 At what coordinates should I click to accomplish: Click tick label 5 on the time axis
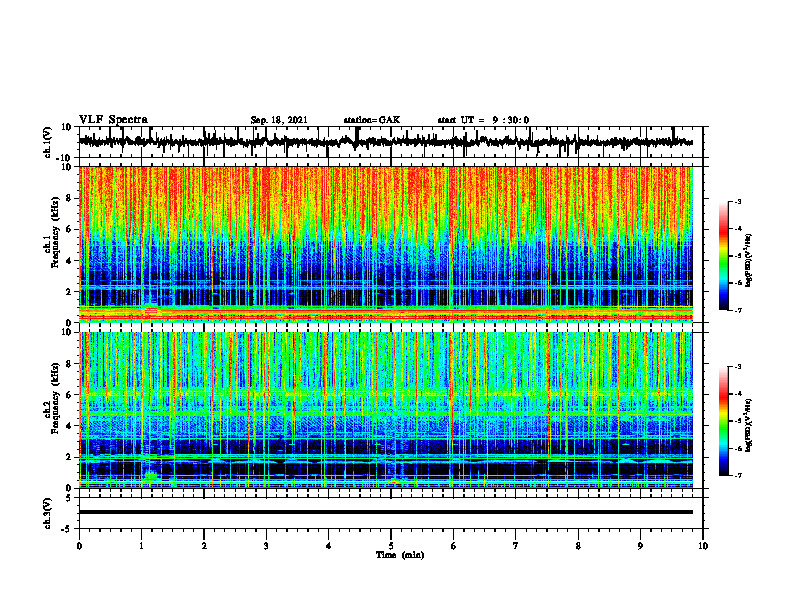click(x=391, y=546)
